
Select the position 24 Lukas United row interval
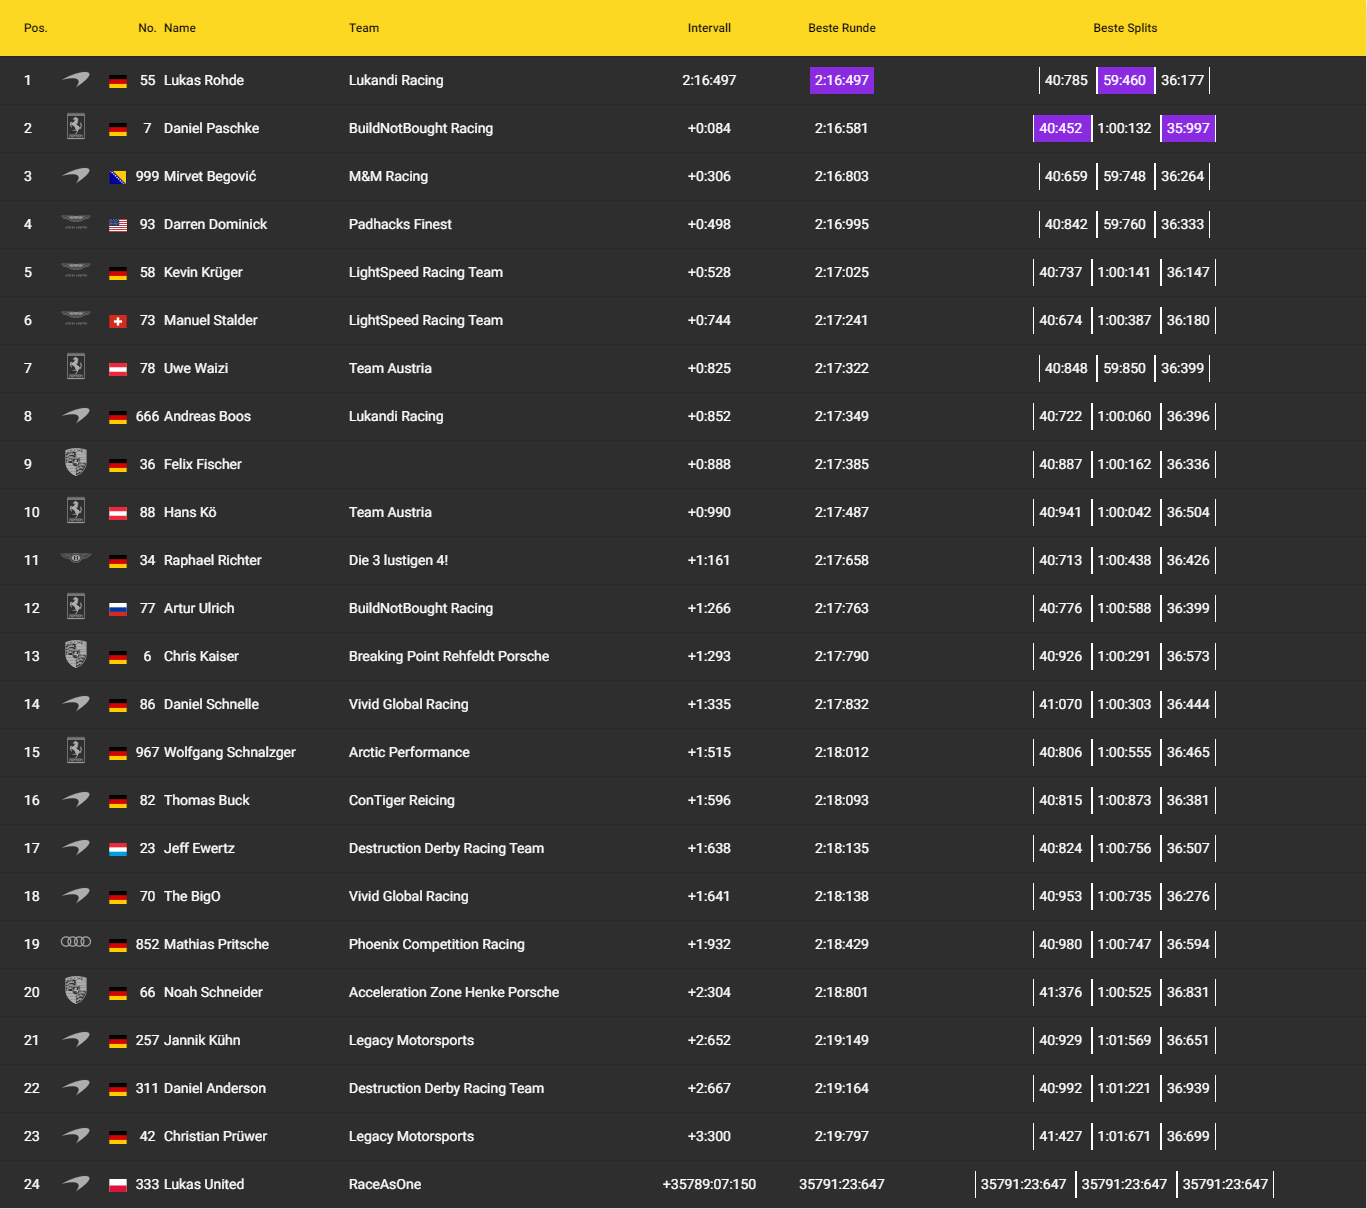(x=709, y=1184)
